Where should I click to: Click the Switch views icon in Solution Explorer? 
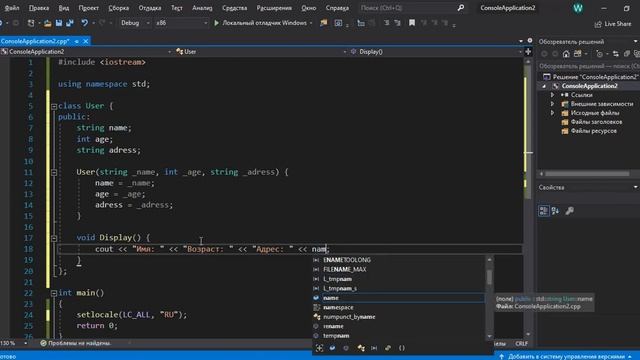[578, 54]
